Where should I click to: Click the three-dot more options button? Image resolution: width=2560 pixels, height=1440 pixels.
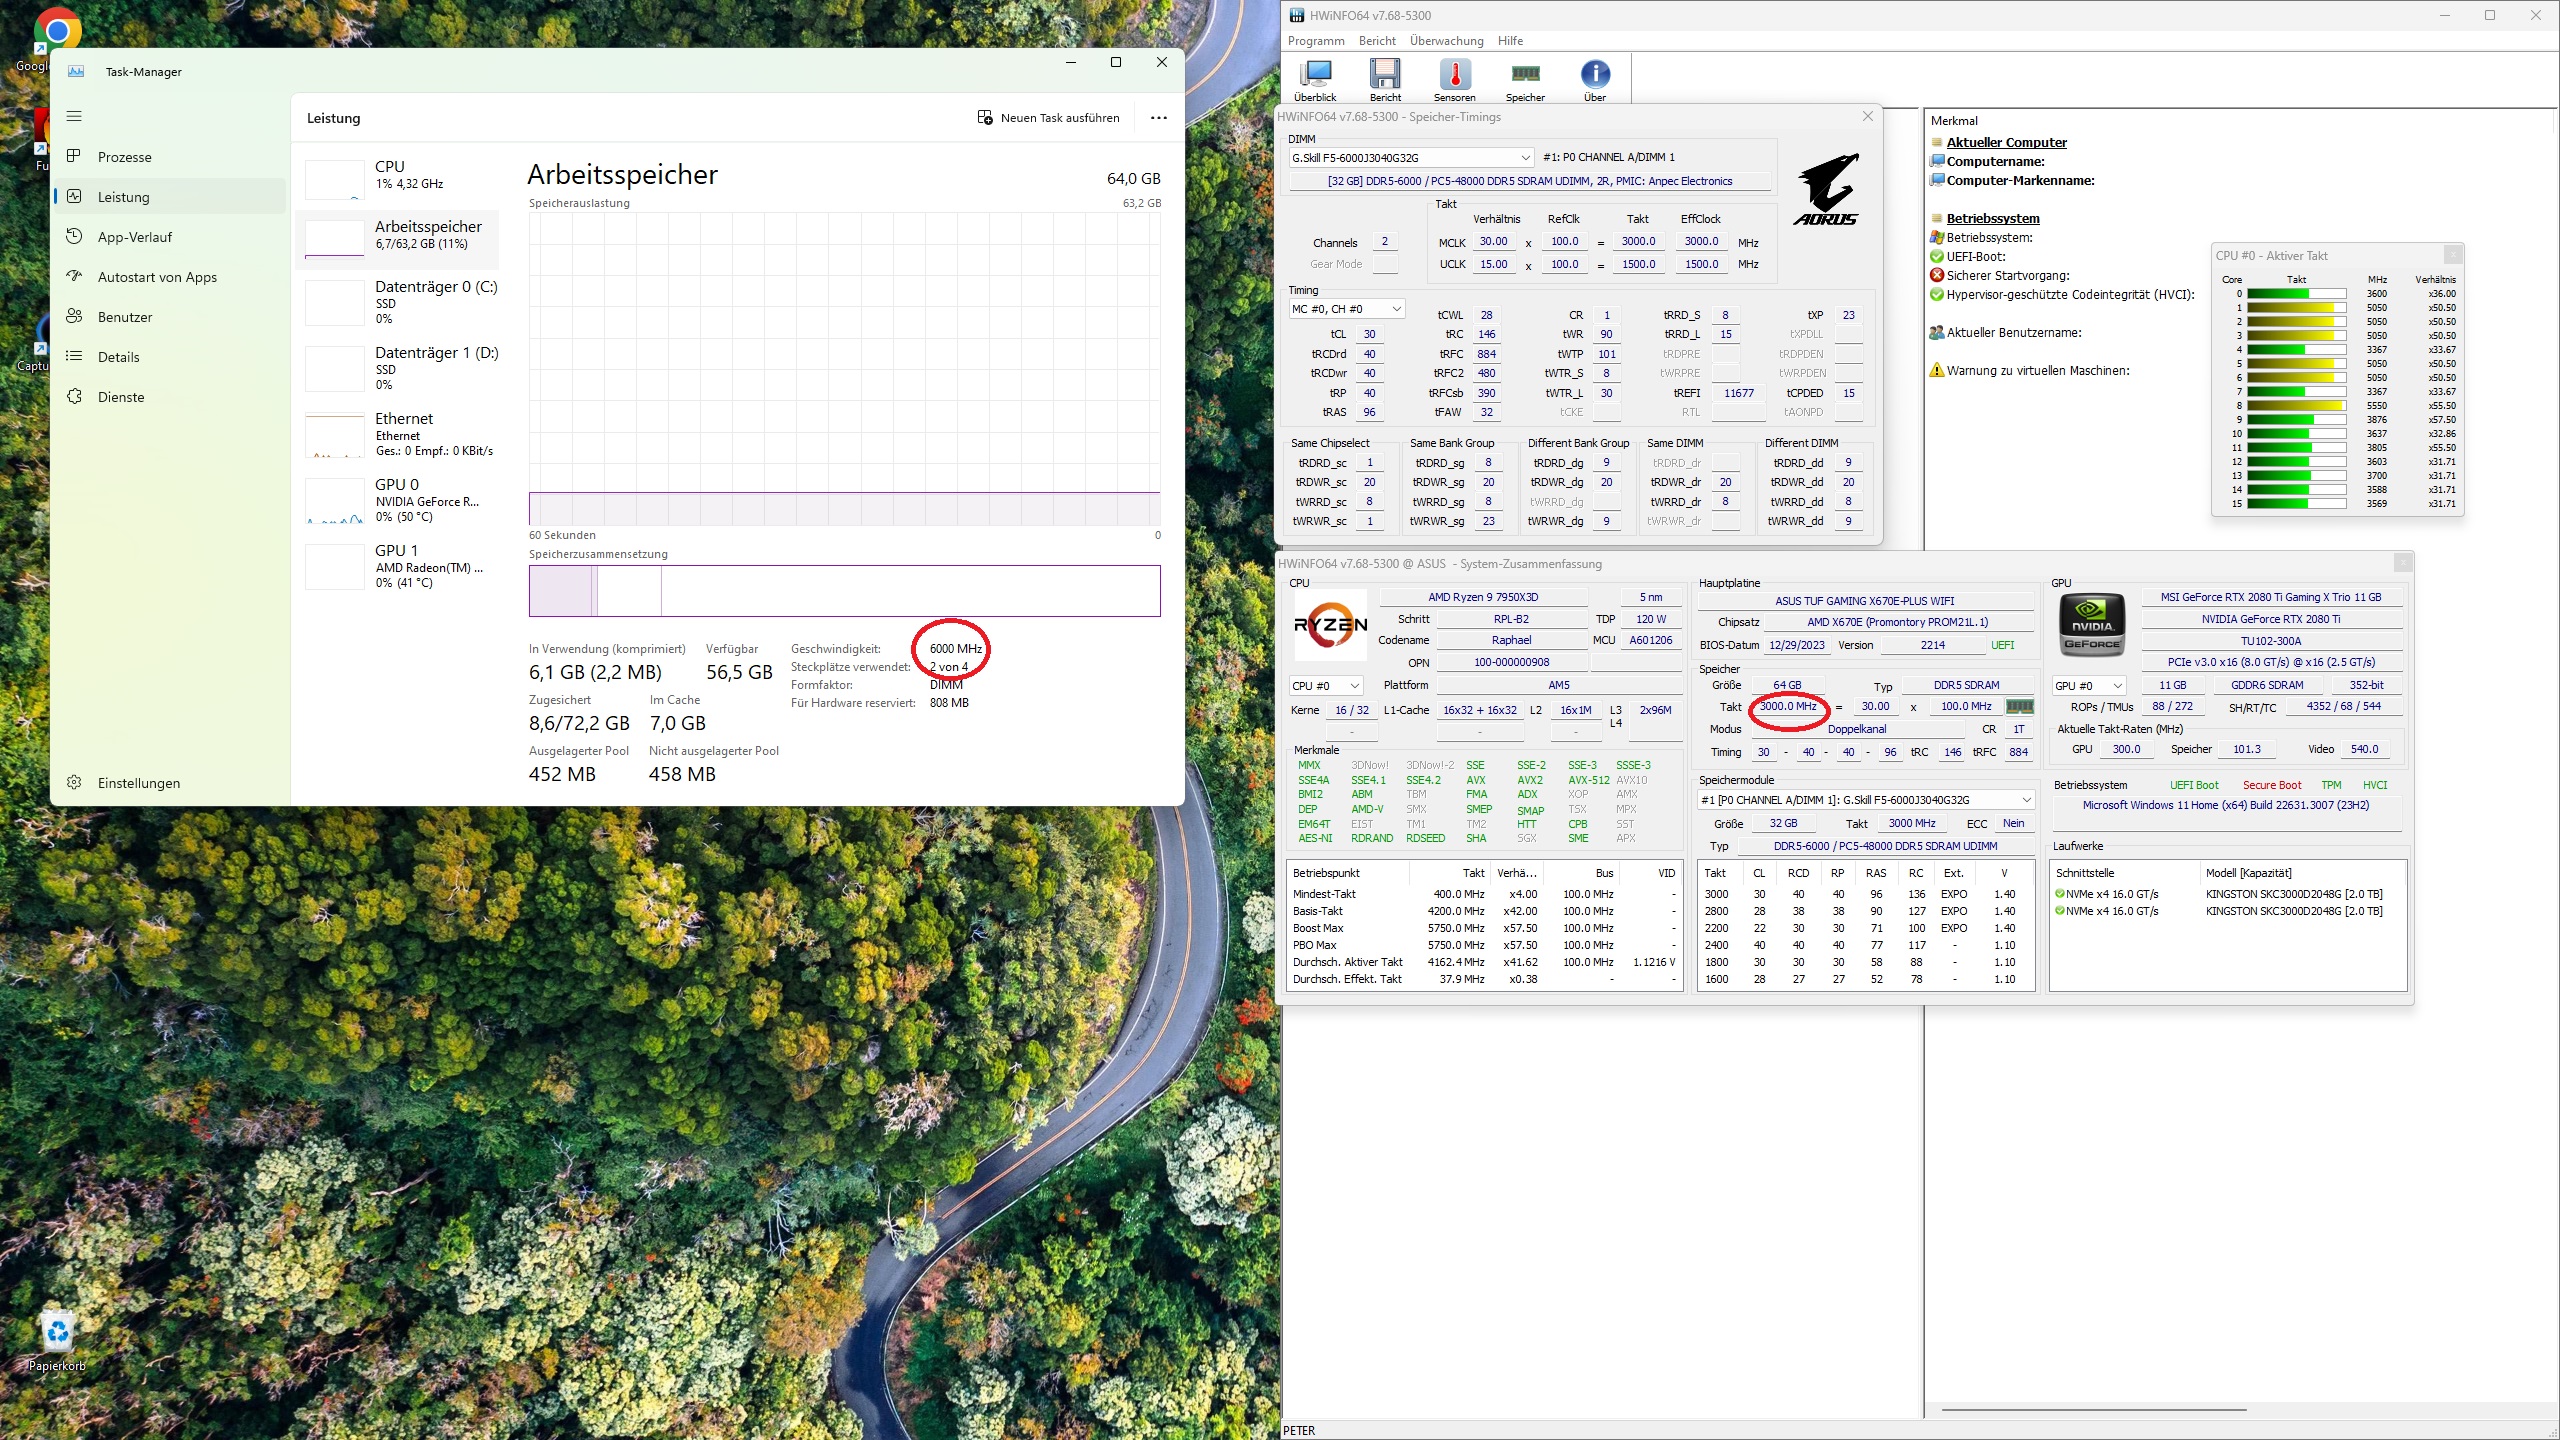click(1159, 118)
